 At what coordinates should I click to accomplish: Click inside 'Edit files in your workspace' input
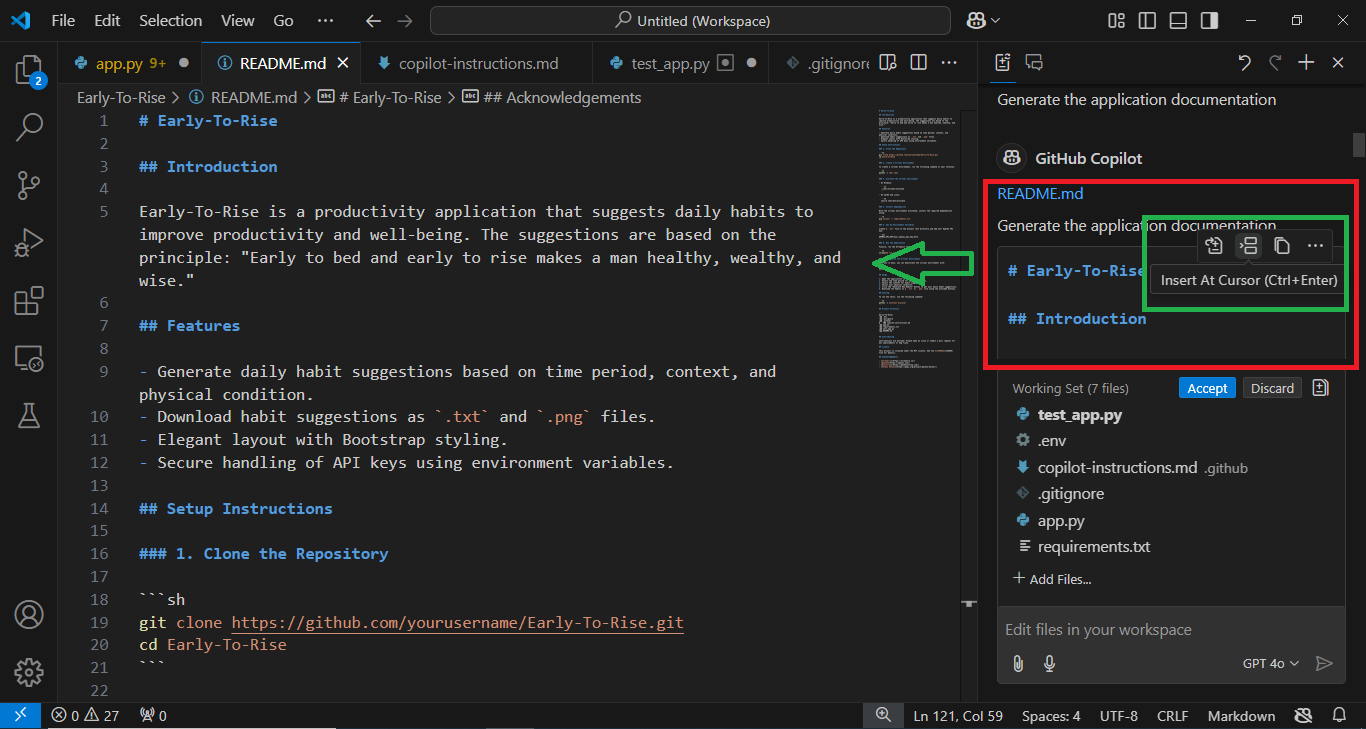click(1170, 630)
